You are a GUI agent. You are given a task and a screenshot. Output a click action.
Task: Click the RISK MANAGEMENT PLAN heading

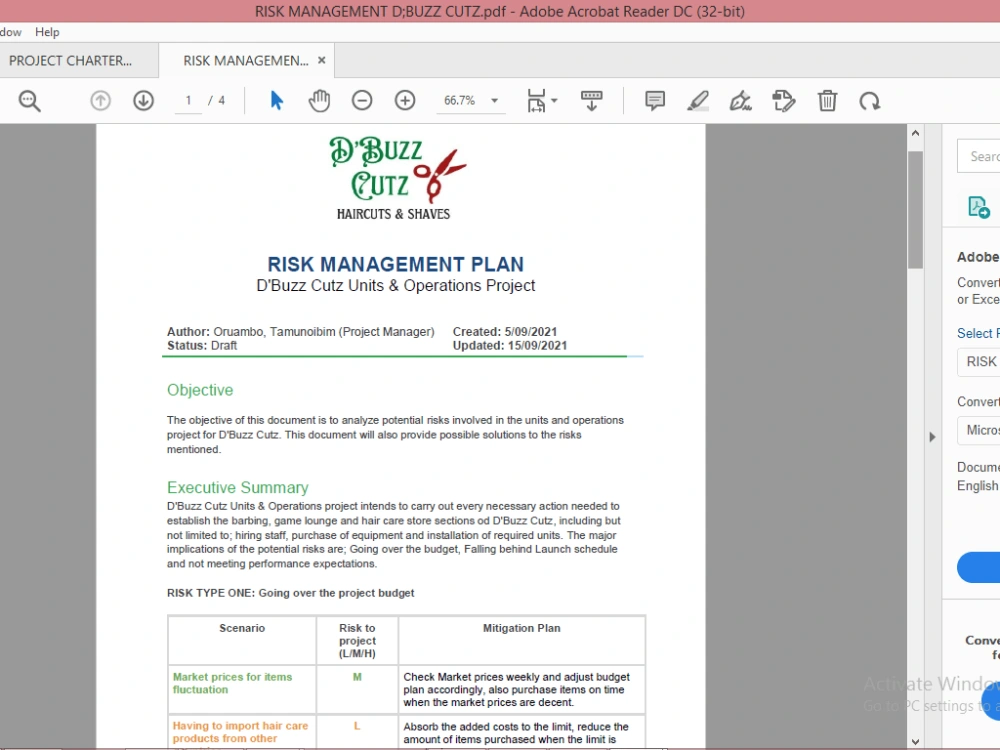pyautogui.click(x=395, y=264)
